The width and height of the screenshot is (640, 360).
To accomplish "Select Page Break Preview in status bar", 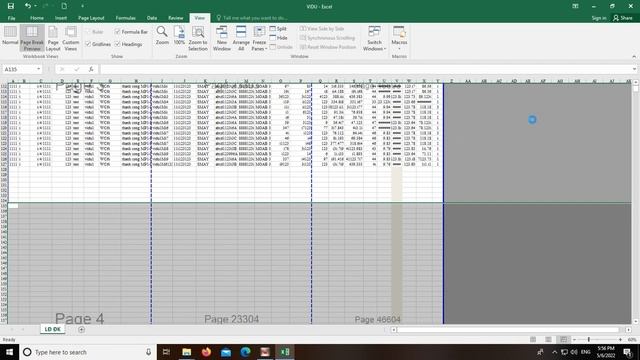I will point(563,340).
